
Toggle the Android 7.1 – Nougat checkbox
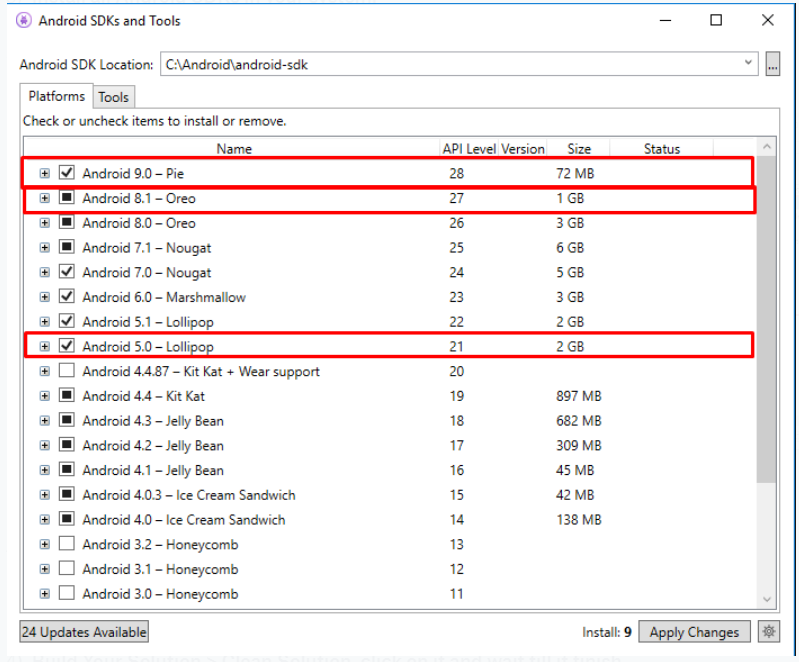[67, 247]
